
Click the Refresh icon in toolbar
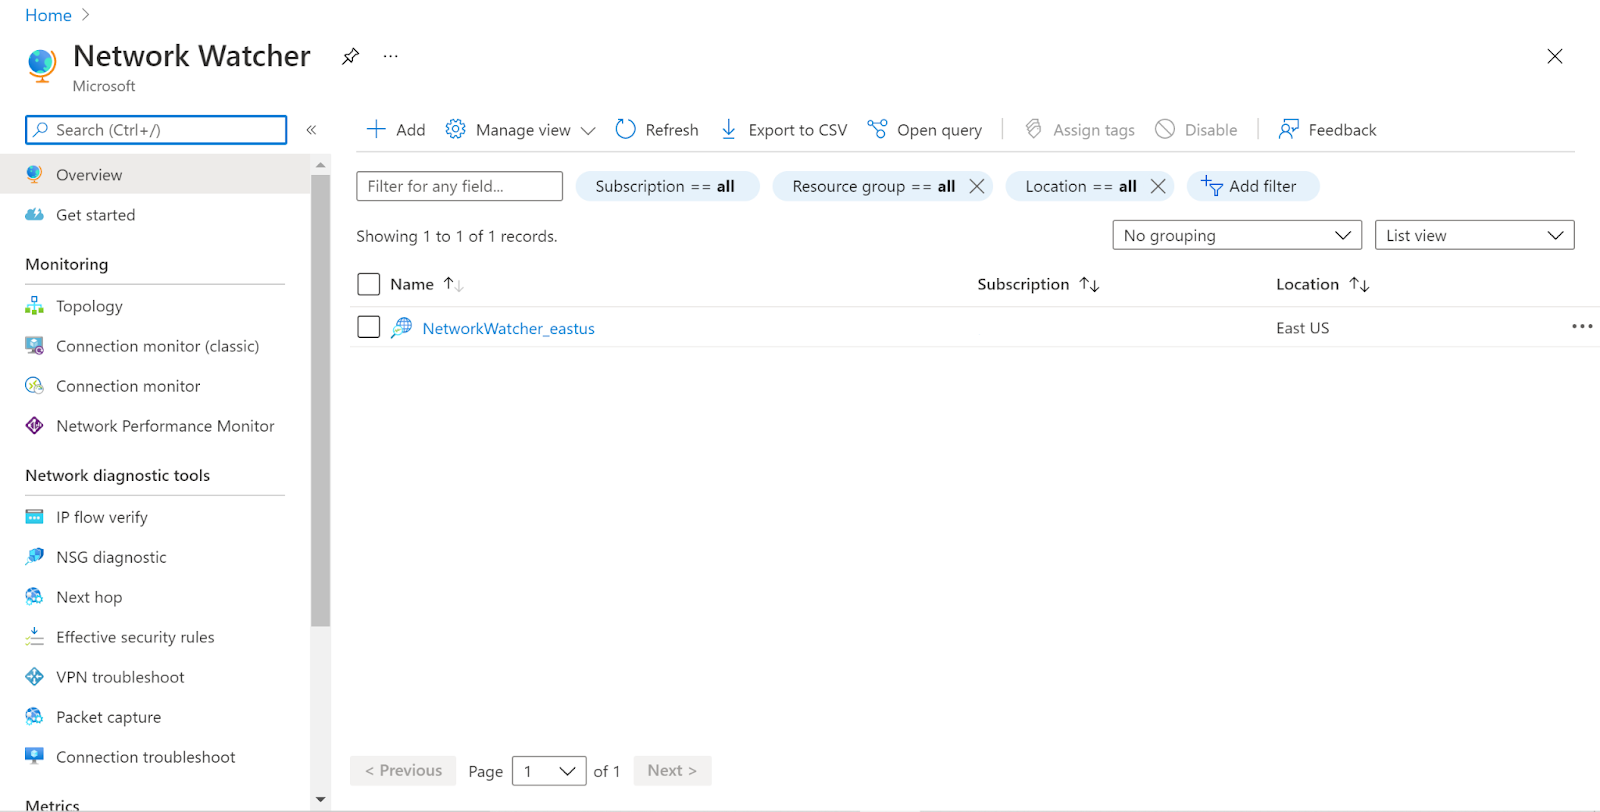(x=626, y=130)
